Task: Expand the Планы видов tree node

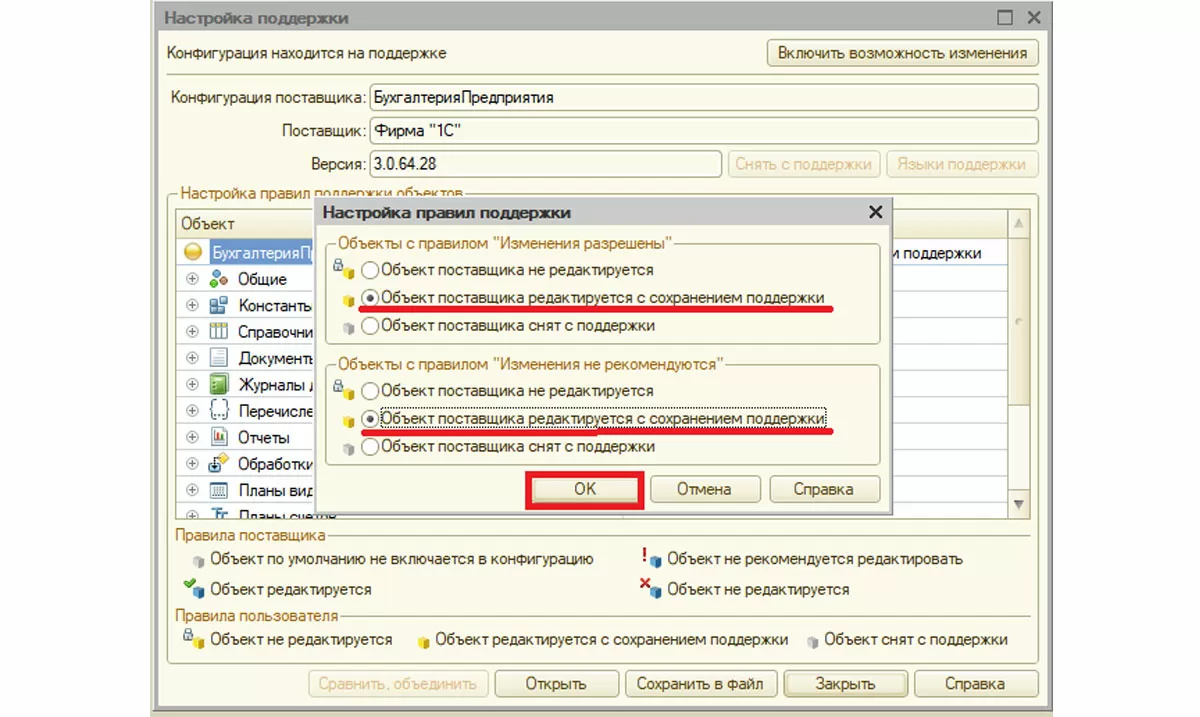Action: click(193, 490)
